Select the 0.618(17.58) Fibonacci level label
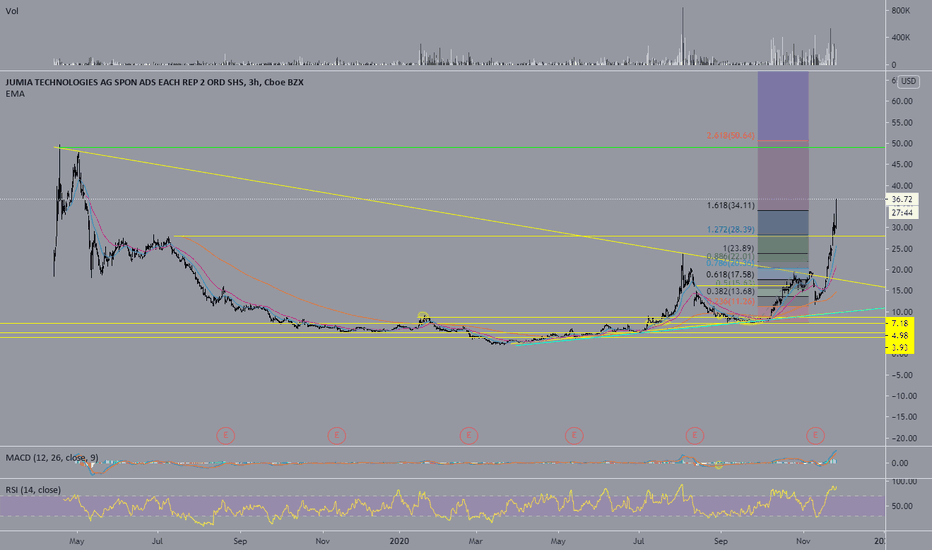The width and height of the screenshot is (932, 550). (731, 274)
